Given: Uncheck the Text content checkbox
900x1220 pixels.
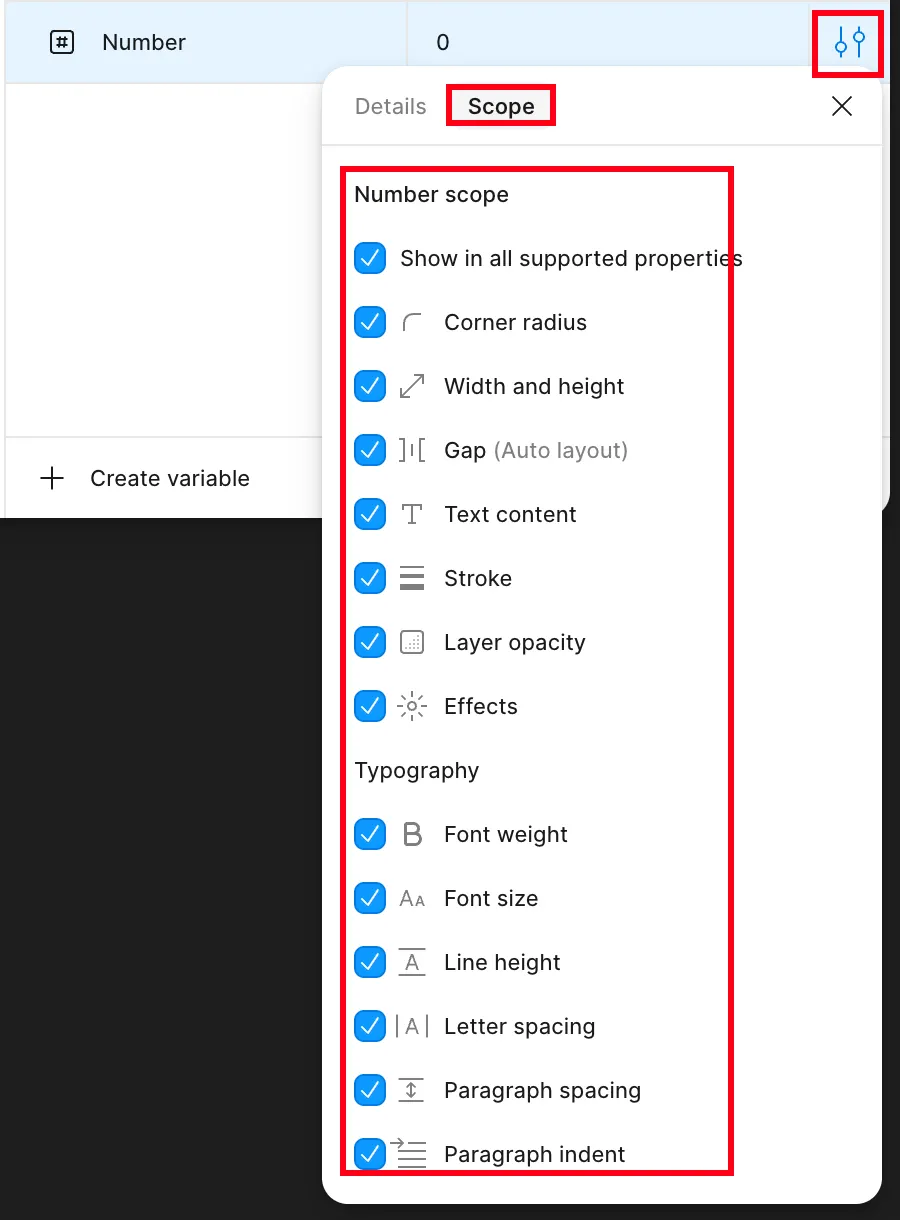Looking at the screenshot, I should point(370,515).
